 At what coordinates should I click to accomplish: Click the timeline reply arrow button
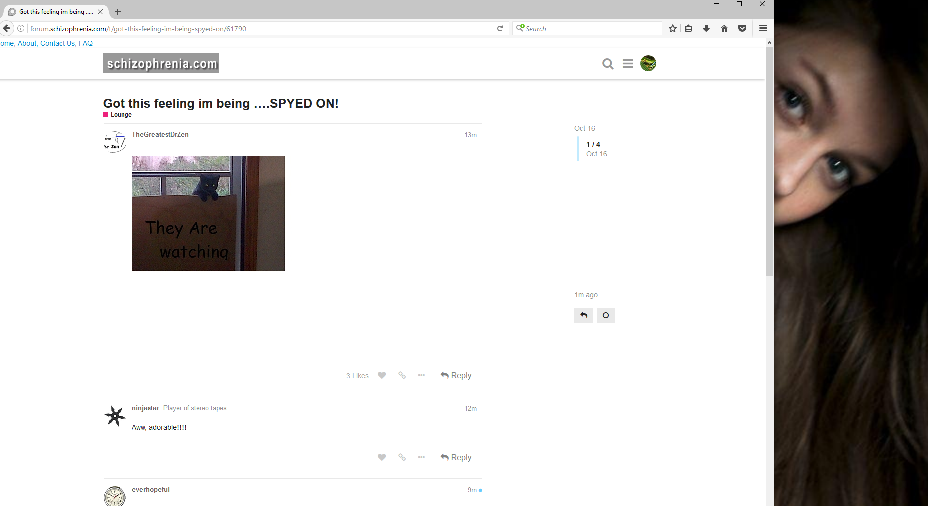tap(584, 315)
